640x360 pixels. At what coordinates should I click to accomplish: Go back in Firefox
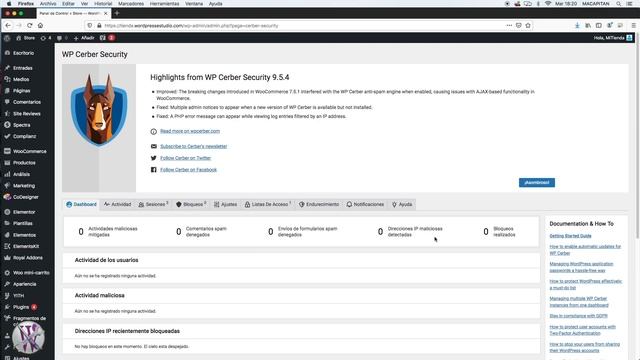(x=8, y=25)
